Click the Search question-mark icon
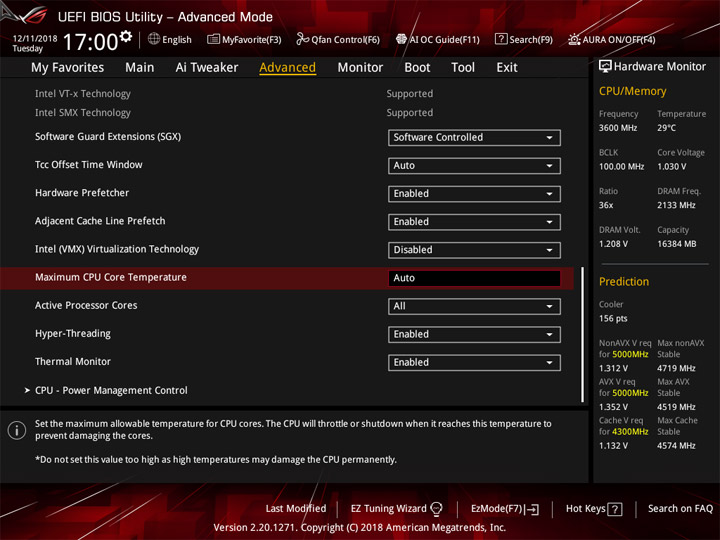Image resolution: width=720 pixels, height=540 pixels. [x=501, y=39]
